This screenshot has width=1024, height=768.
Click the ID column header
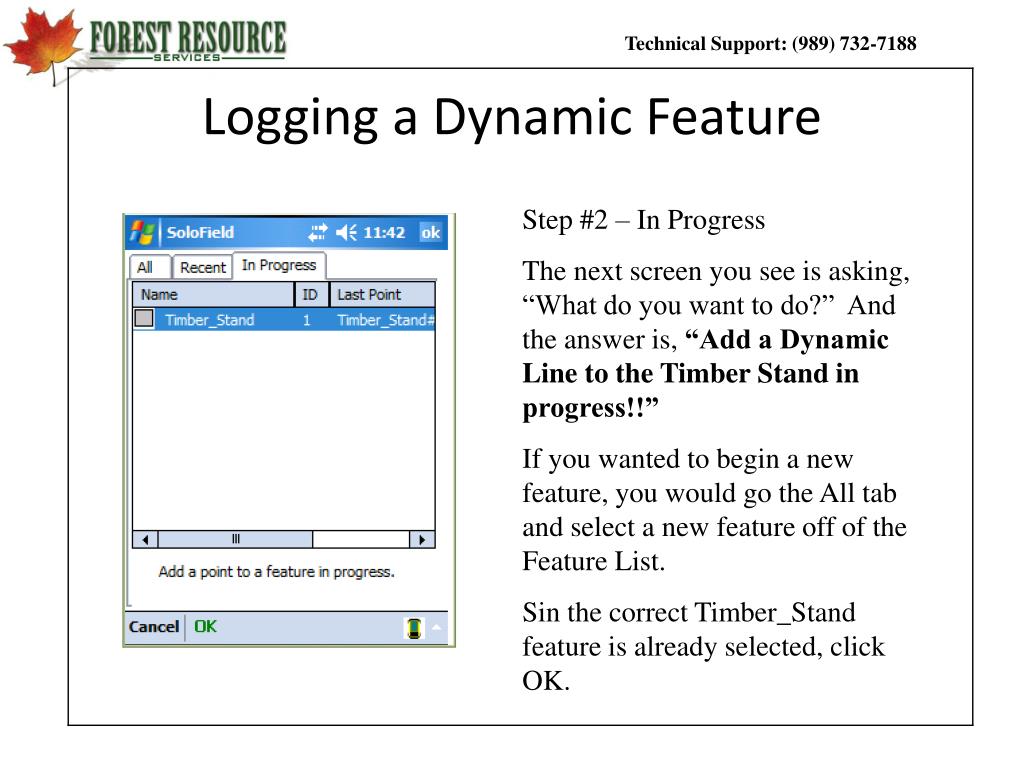pyautogui.click(x=312, y=295)
